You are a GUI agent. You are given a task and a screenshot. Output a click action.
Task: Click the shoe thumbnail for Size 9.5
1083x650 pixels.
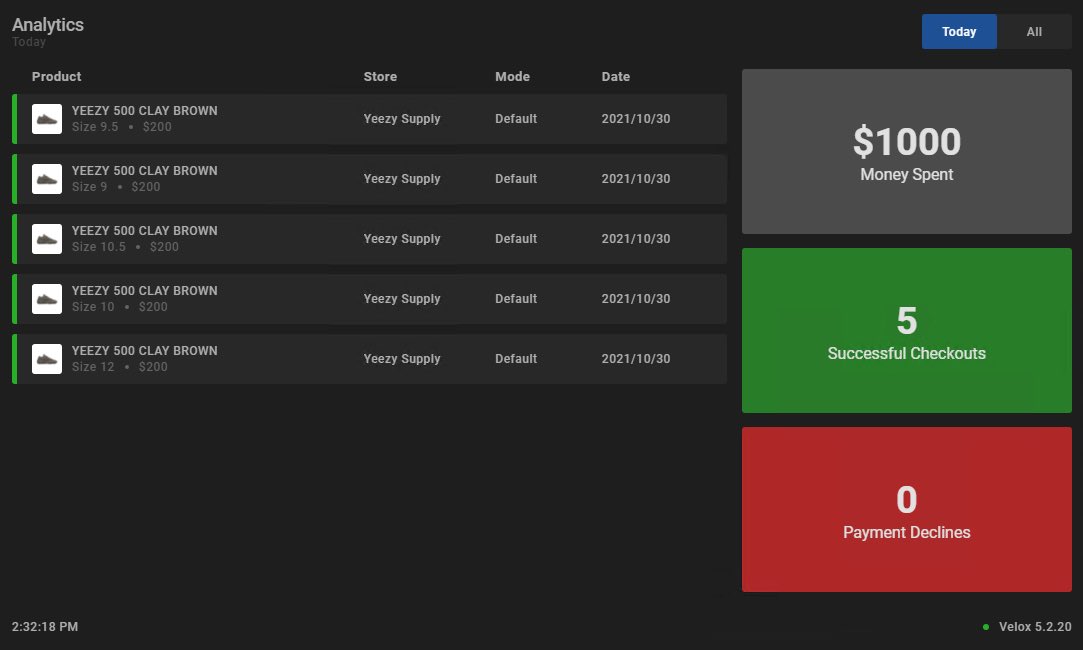47,119
